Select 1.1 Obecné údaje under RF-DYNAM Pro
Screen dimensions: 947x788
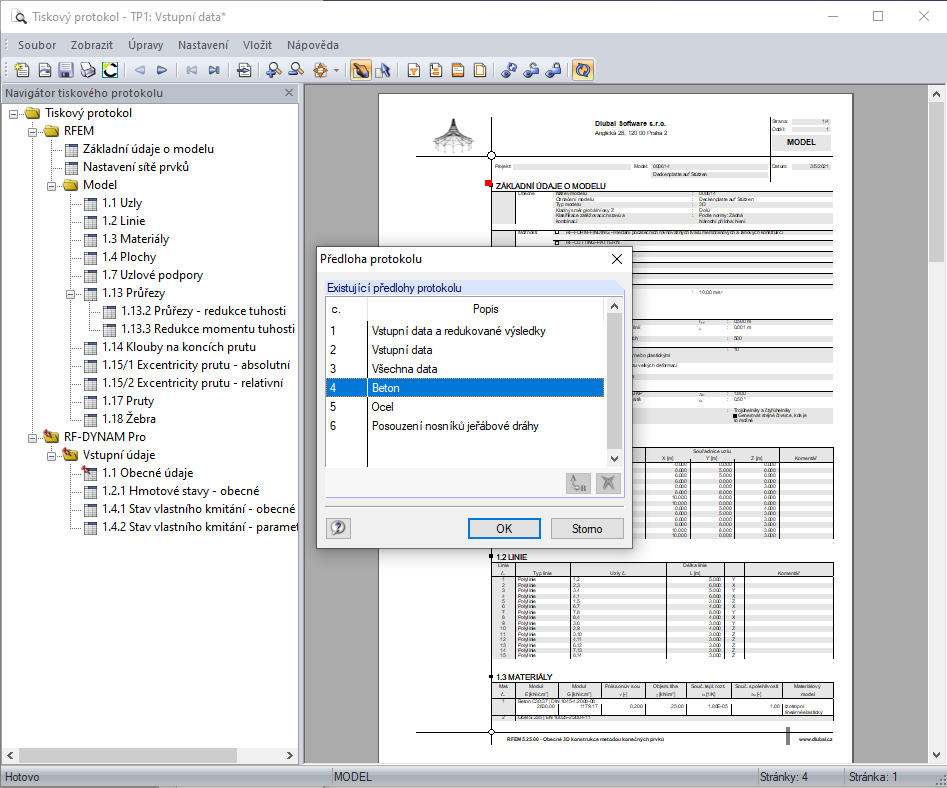tap(147, 473)
